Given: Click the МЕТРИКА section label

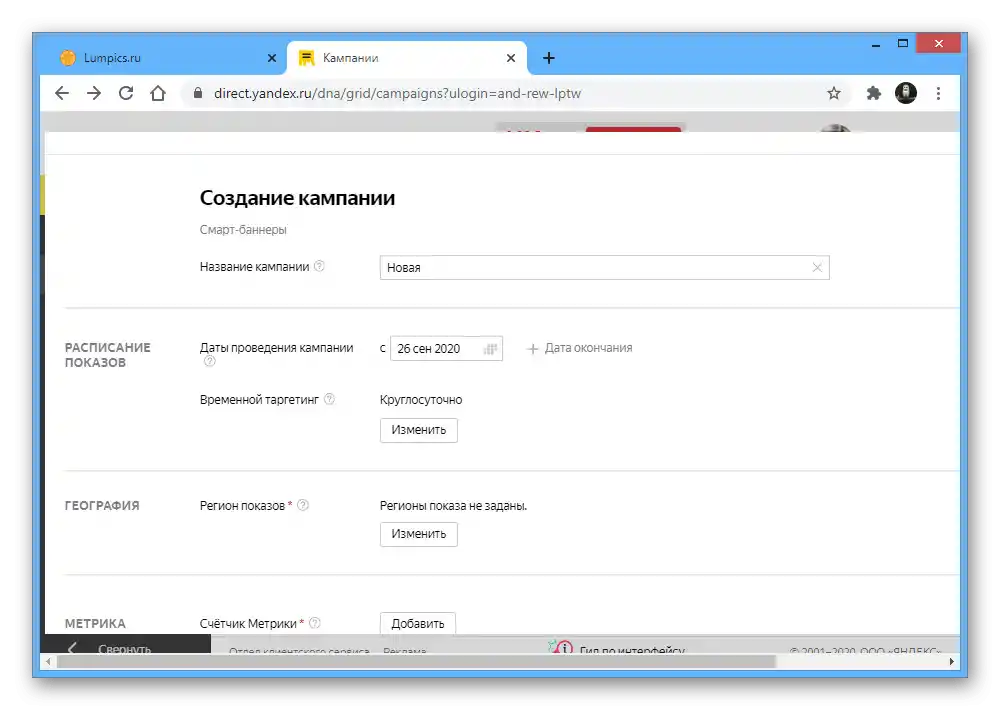Looking at the screenshot, I should 95,623.
